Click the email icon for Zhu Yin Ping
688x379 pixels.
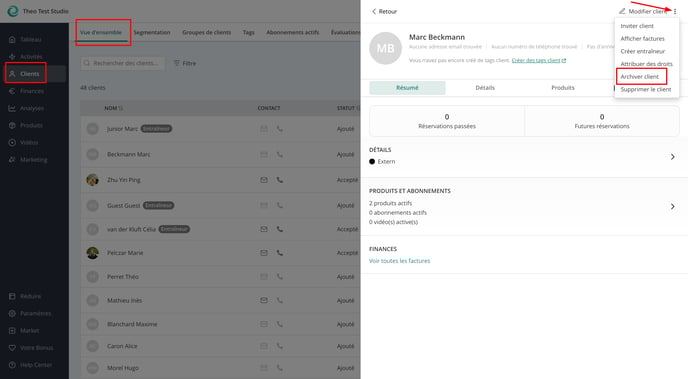[x=264, y=180]
